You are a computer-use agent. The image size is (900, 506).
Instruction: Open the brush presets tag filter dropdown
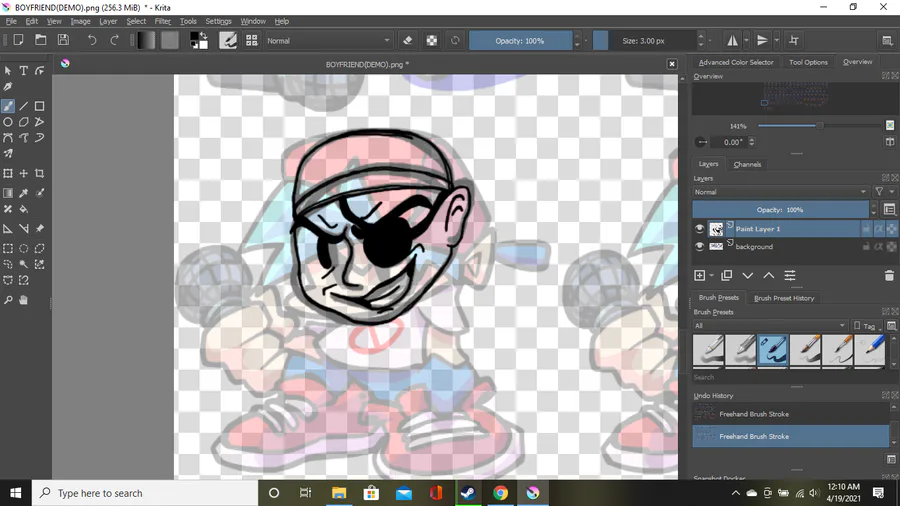(770, 326)
